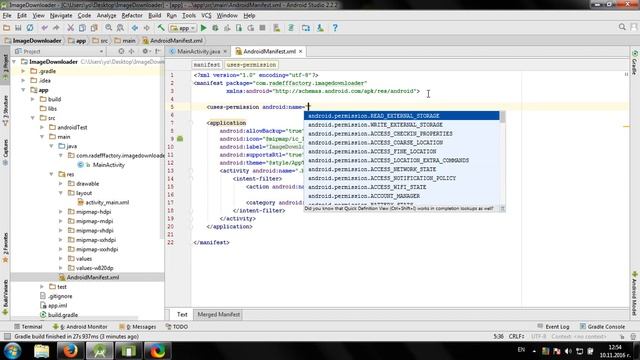This screenshot has height=360, width=640.
Task: Click the Synchronize toolbar icon
Action: click(30, 28)
